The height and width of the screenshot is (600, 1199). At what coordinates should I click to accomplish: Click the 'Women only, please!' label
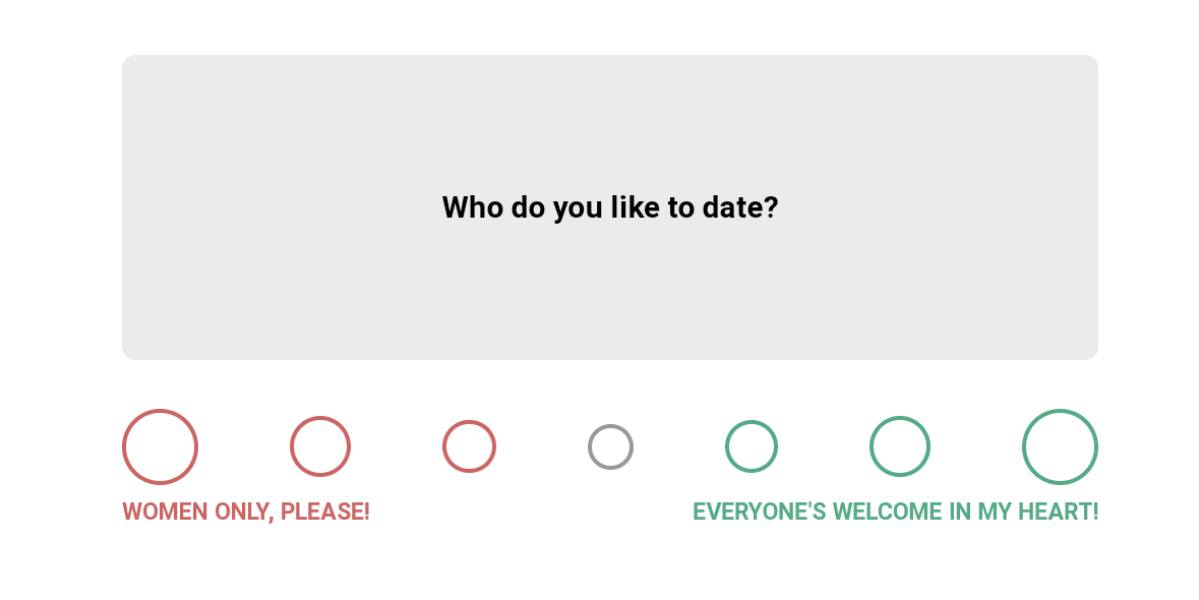[x=246, y=512]
